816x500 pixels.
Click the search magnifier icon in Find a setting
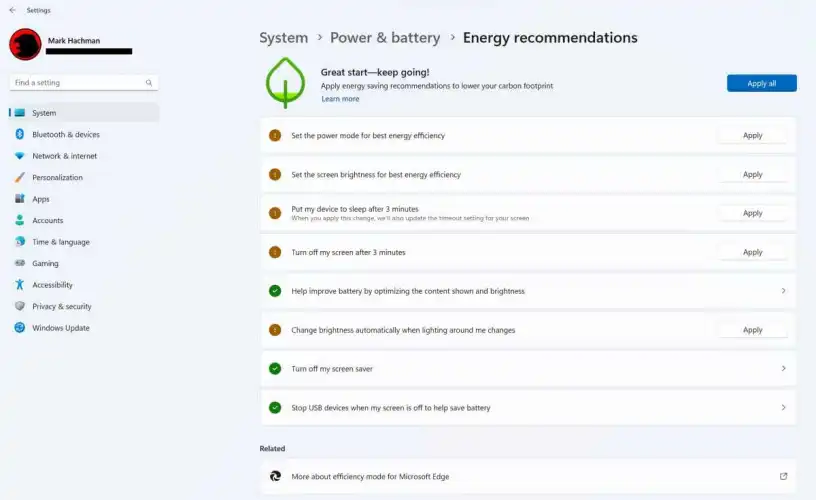[x=149, y=83]
